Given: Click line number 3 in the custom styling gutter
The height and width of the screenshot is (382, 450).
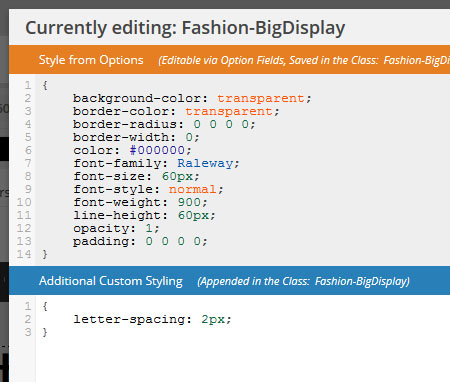Looking at the screenshot, I should [28, 332].
